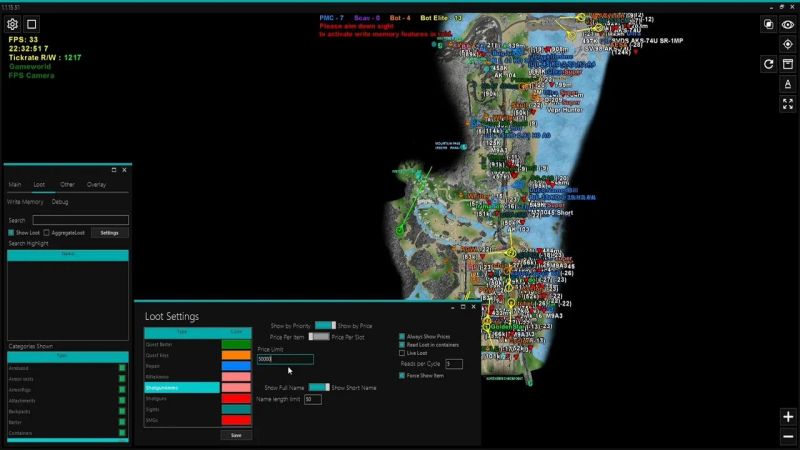
Task: Click the crosshair center-on-player icon
Action: pyautogui.click(x=788, y=44)
